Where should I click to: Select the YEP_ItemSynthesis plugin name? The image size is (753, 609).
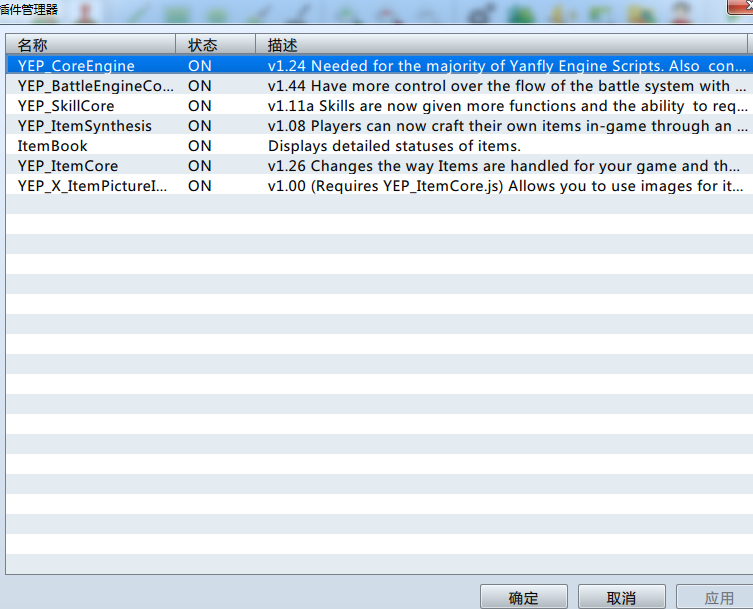pos(85,126)
